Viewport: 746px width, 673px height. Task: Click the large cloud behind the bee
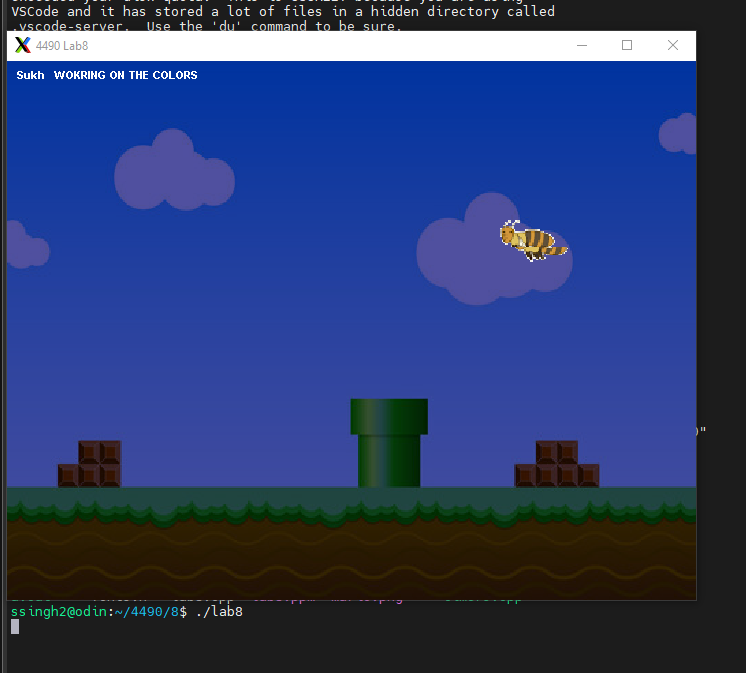[495, 249]
